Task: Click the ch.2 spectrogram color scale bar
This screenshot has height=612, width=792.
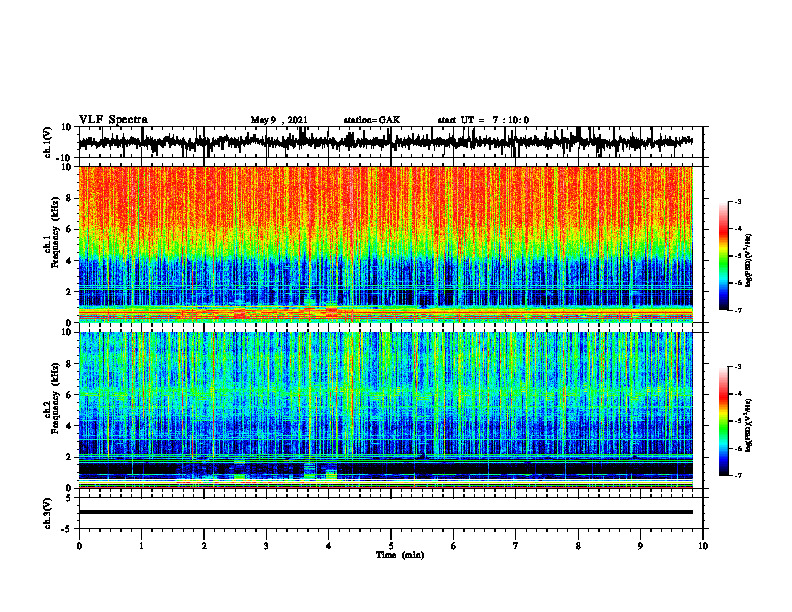Action: [723, 421]
